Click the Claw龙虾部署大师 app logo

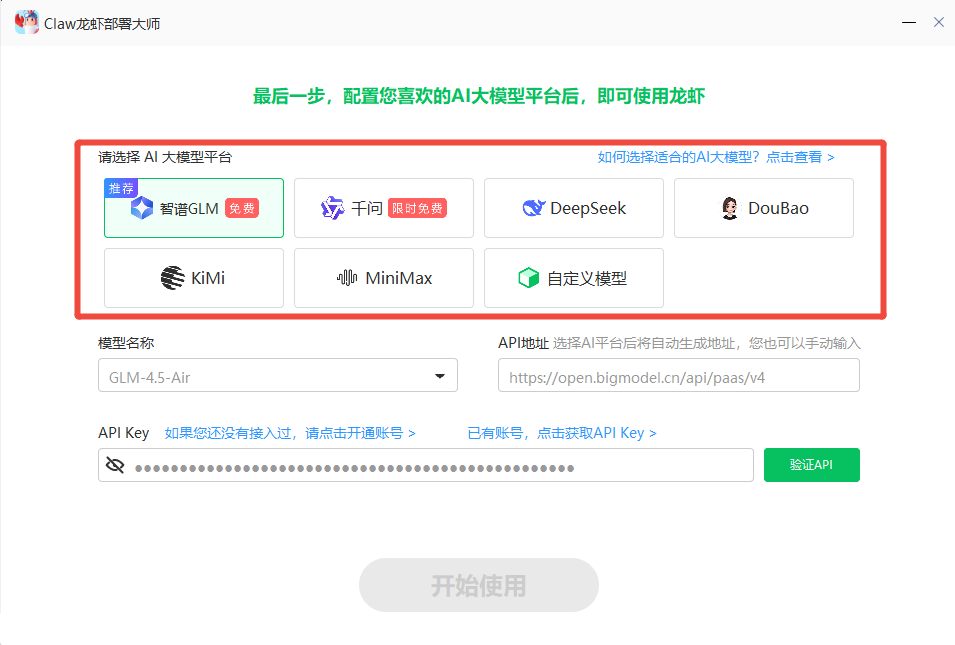[26, 21]
